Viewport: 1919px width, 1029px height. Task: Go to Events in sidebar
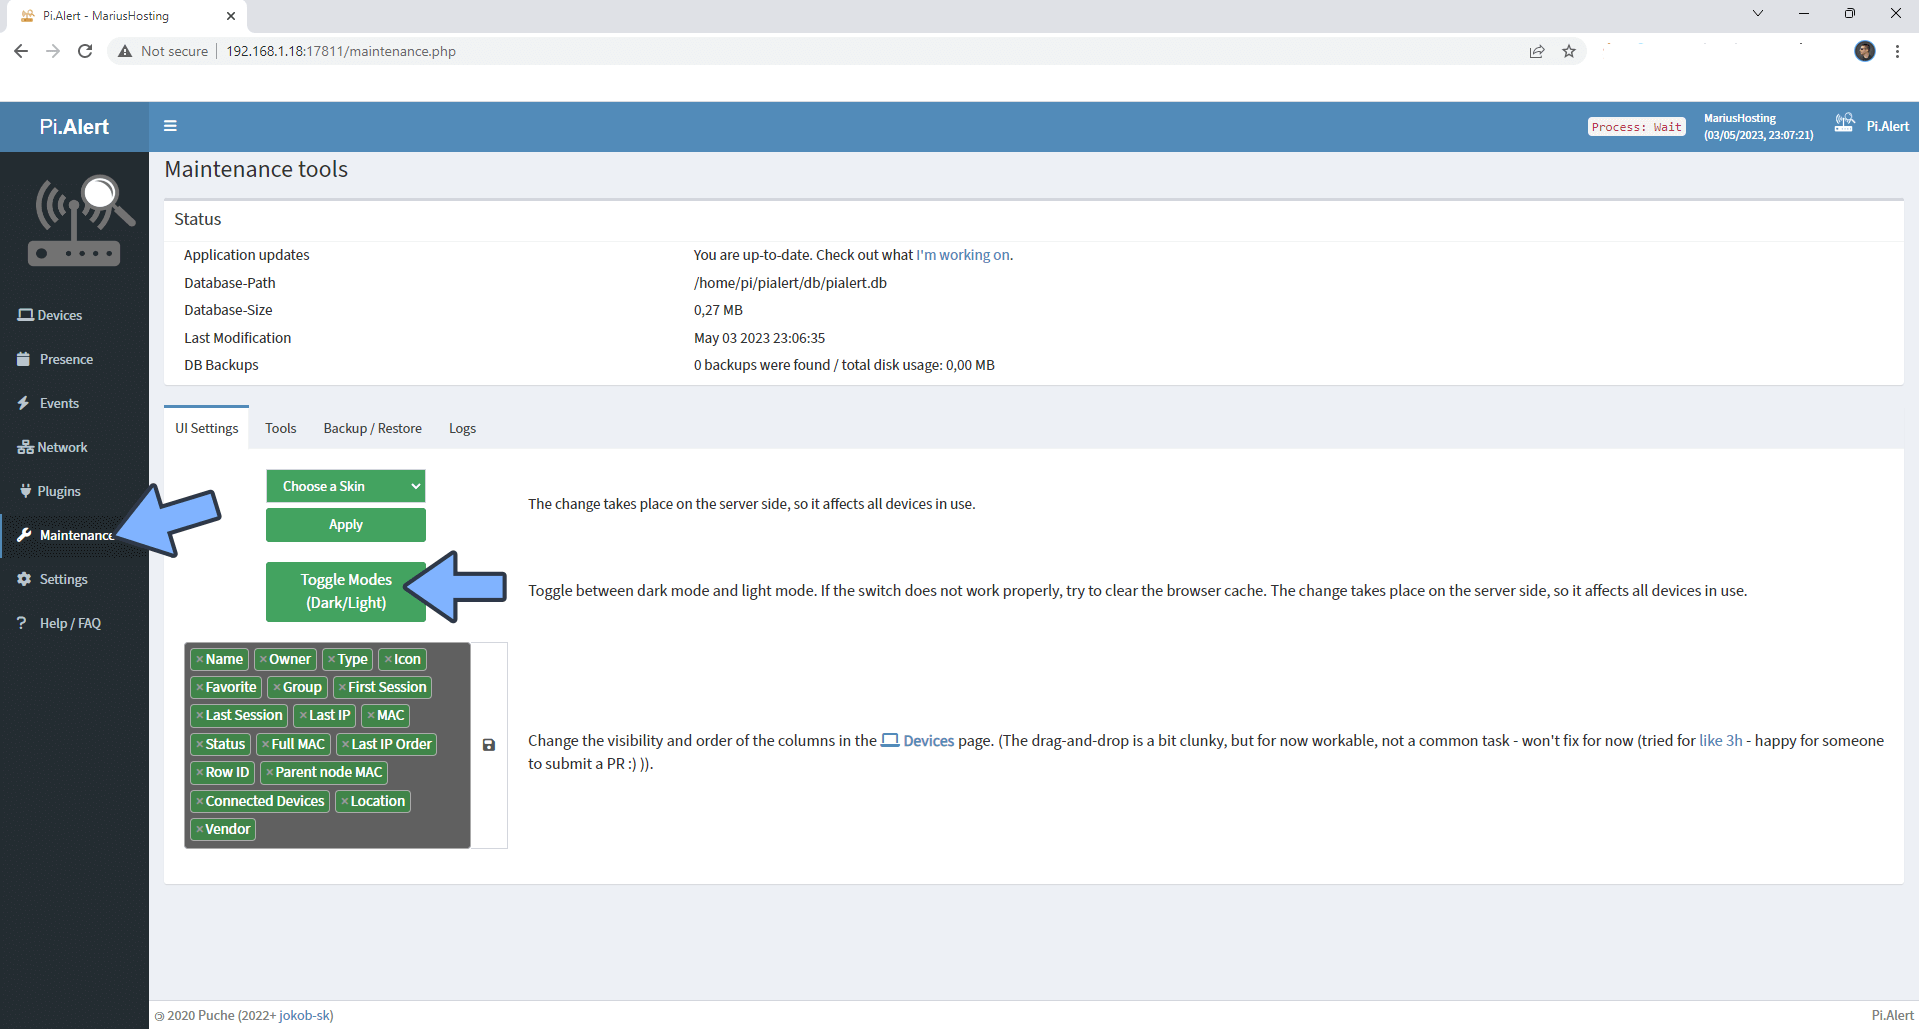coord(48,403)
